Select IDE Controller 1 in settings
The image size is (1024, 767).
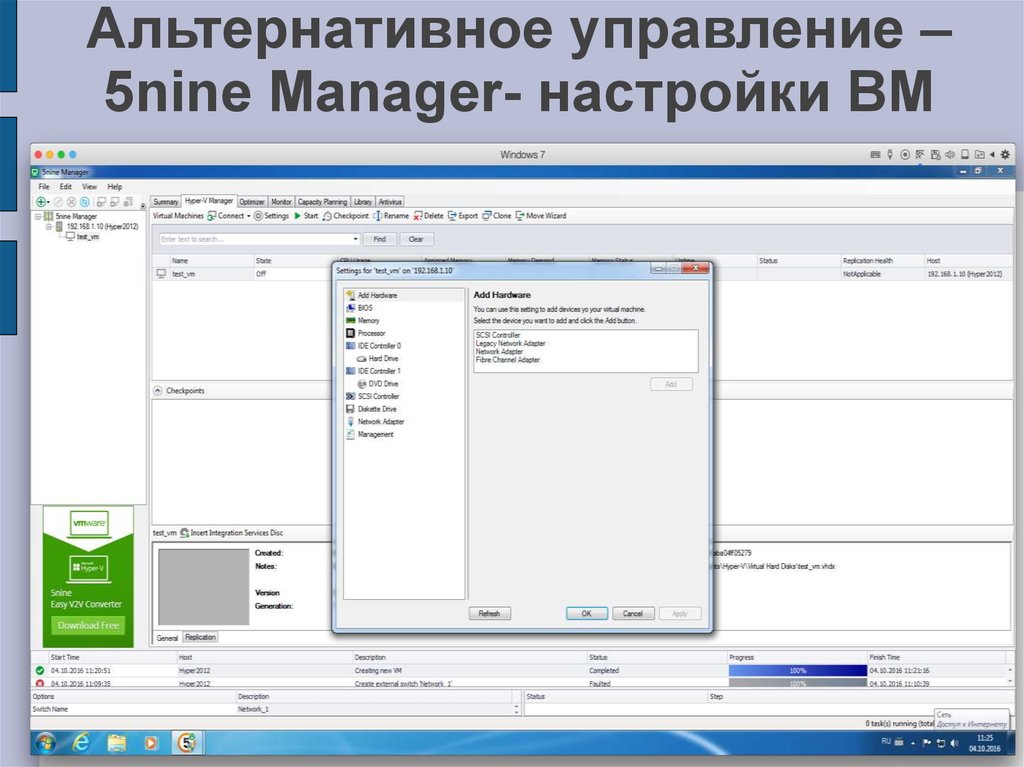(373, 371)
